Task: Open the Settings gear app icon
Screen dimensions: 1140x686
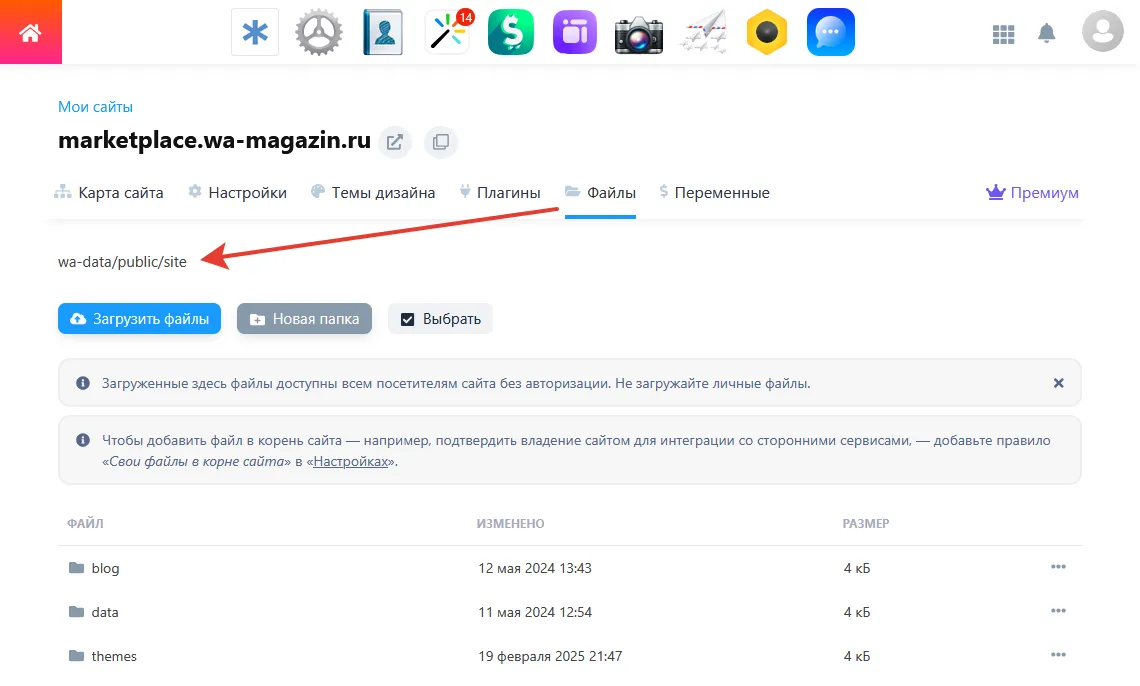Action: tap(319, 31)
